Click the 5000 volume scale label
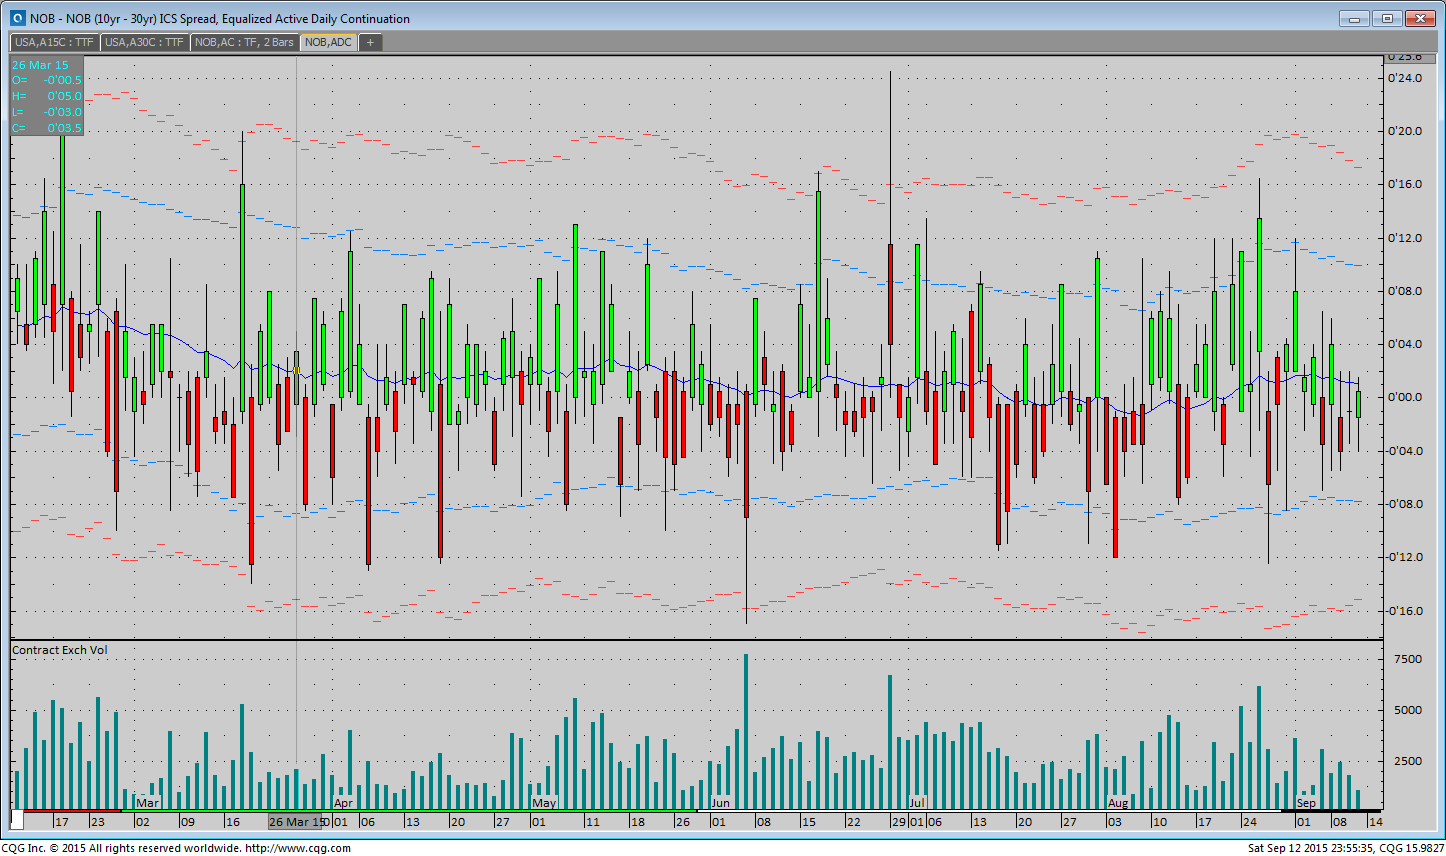Screen dimensions: 1446x856 click(1407, 710)
